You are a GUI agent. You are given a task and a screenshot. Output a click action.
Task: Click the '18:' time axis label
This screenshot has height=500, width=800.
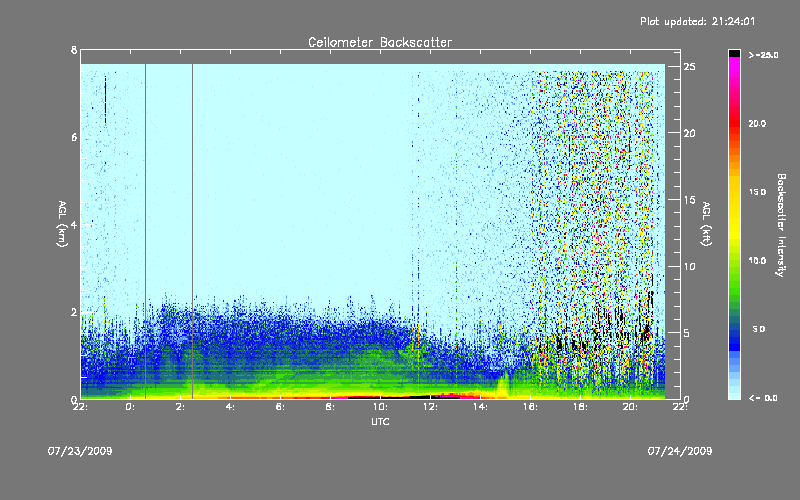(x=581, y=407)
